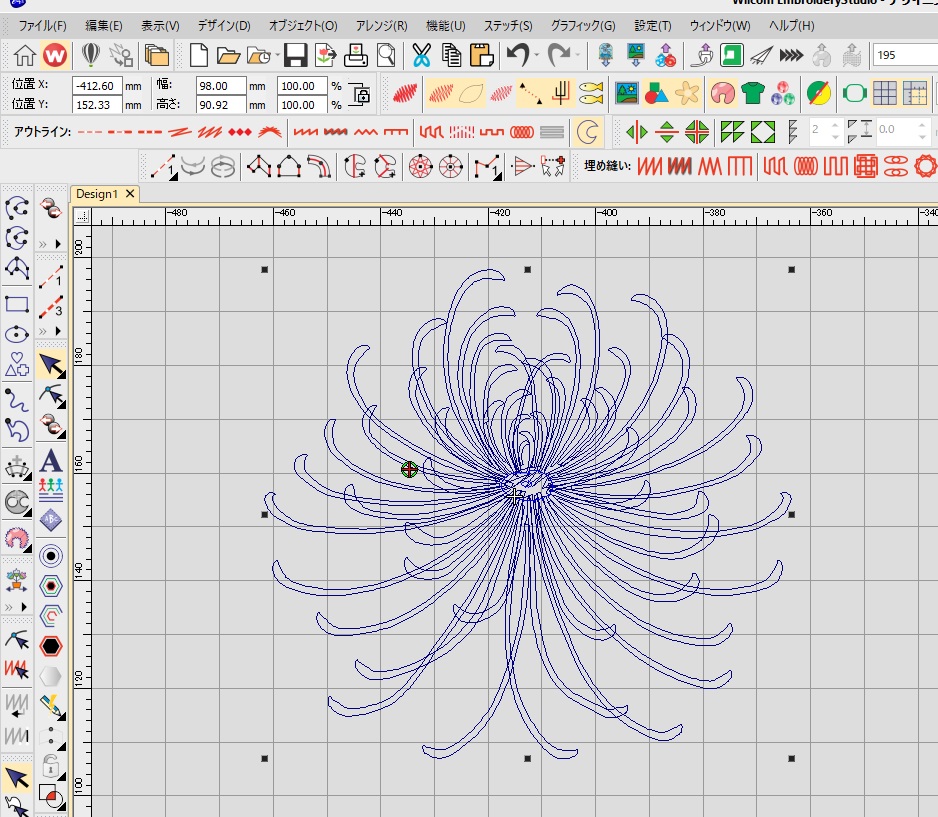Image resolution: width=938 pixels, height=817 pixels.
Task: Select the ellipse digitizing tool
Action: (17, 334)
